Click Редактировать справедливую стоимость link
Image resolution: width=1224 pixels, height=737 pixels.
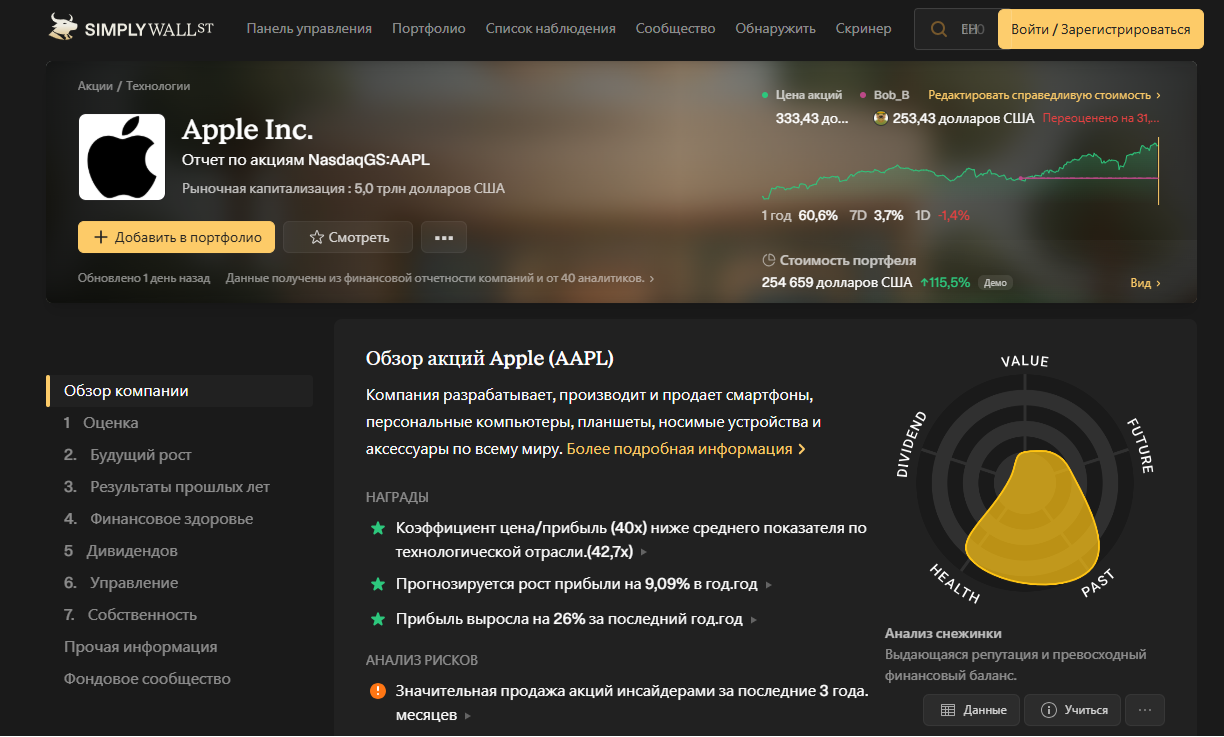(x=1044, y=95)
